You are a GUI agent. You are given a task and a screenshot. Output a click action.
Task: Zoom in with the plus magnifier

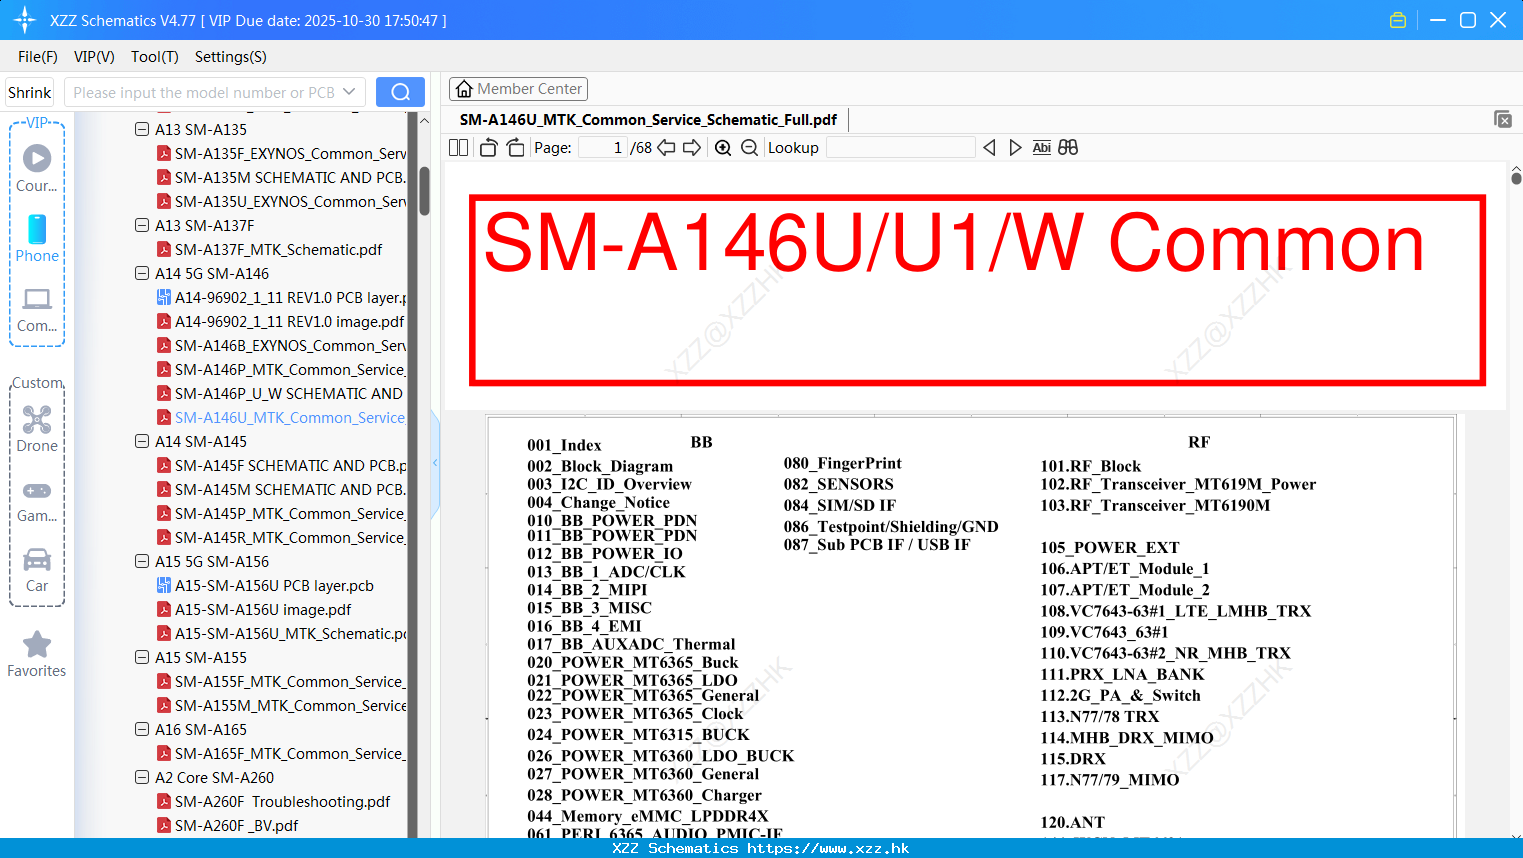[723, 148]
